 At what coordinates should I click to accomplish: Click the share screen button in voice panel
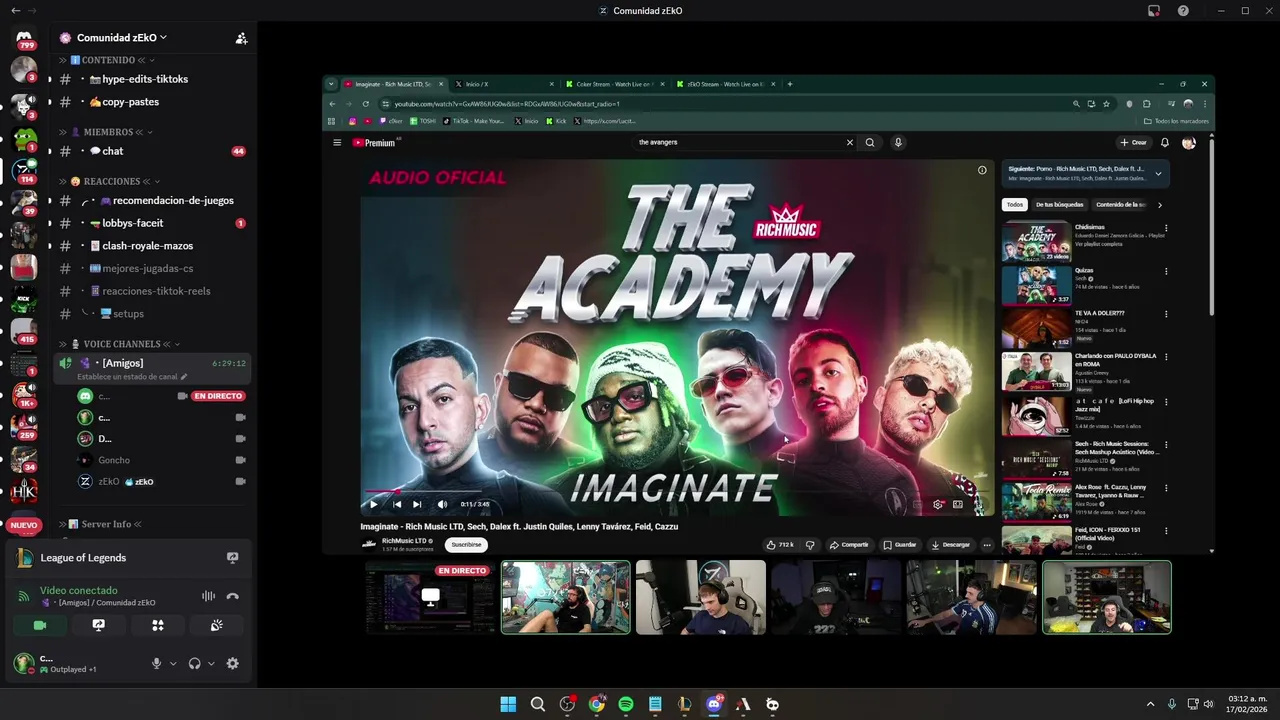pyautogui.click(x=98, y=625)
